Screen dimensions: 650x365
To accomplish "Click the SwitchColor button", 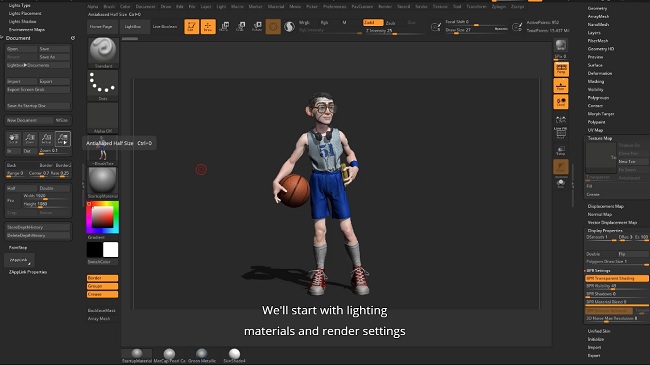I will tap(102, 262).
